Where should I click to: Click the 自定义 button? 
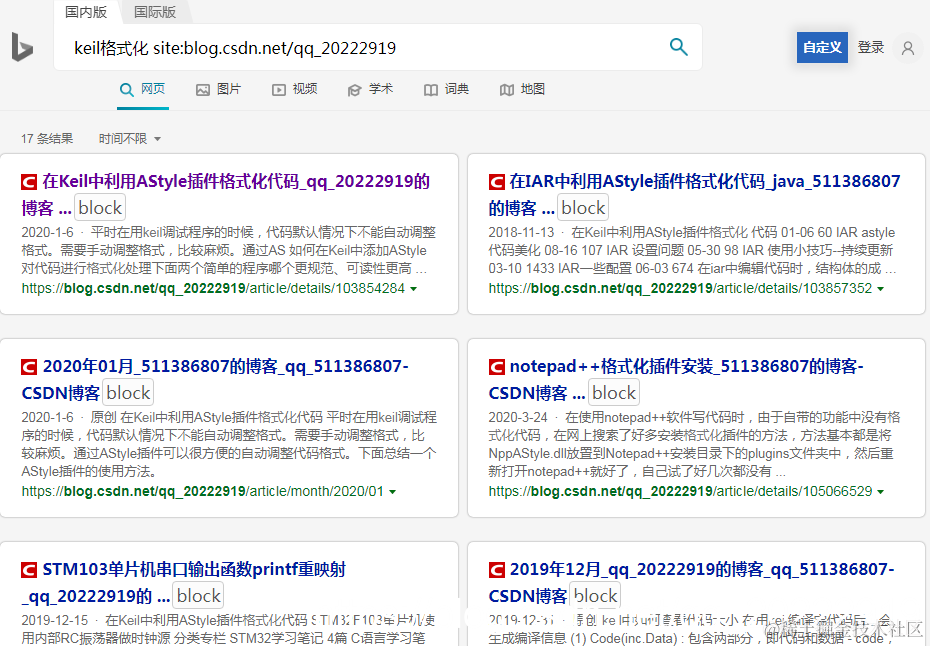(822, 47)
